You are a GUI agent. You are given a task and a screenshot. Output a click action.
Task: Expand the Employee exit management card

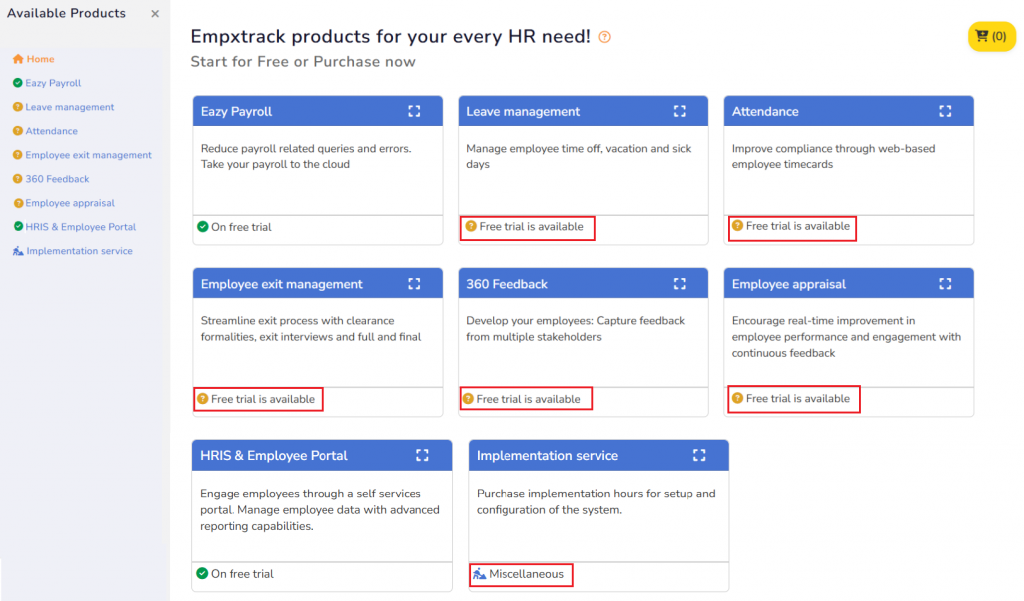tap(414, 284)
